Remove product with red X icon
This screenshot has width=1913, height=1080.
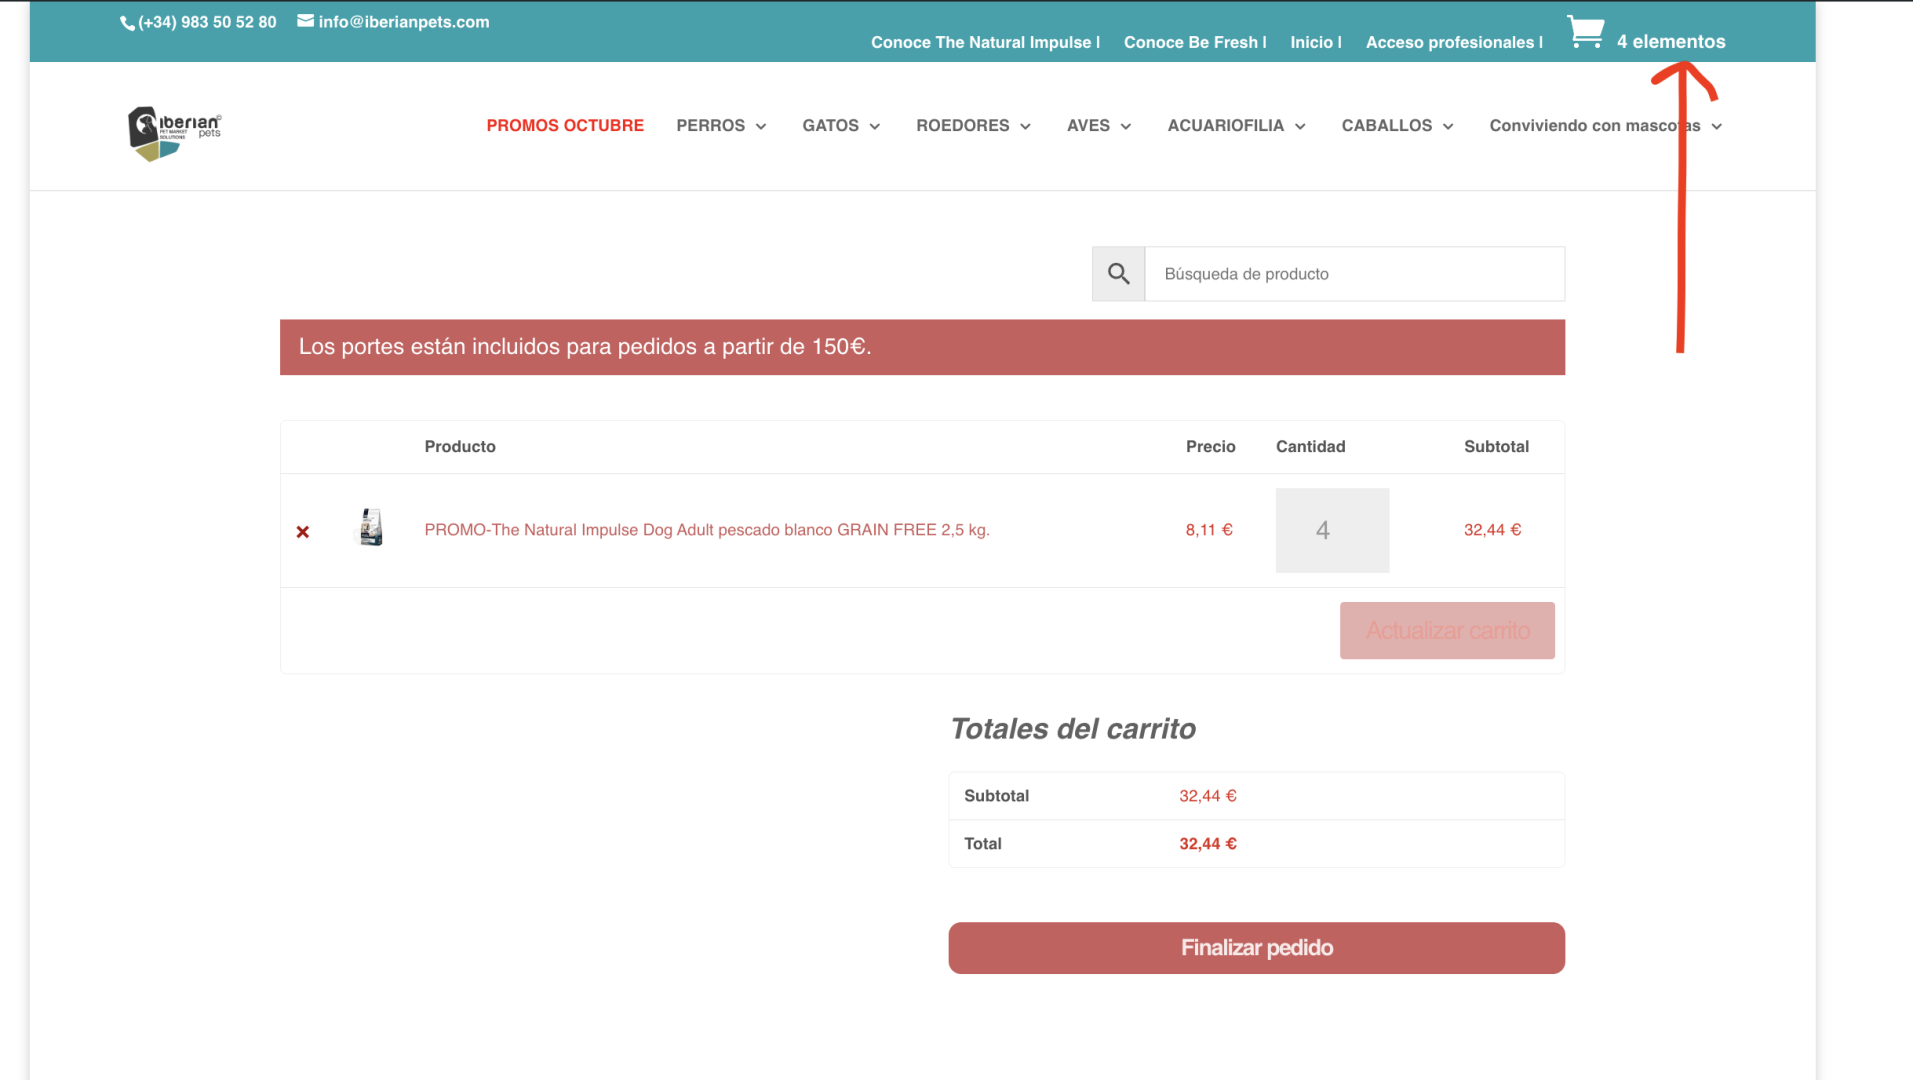click(303, 532)
